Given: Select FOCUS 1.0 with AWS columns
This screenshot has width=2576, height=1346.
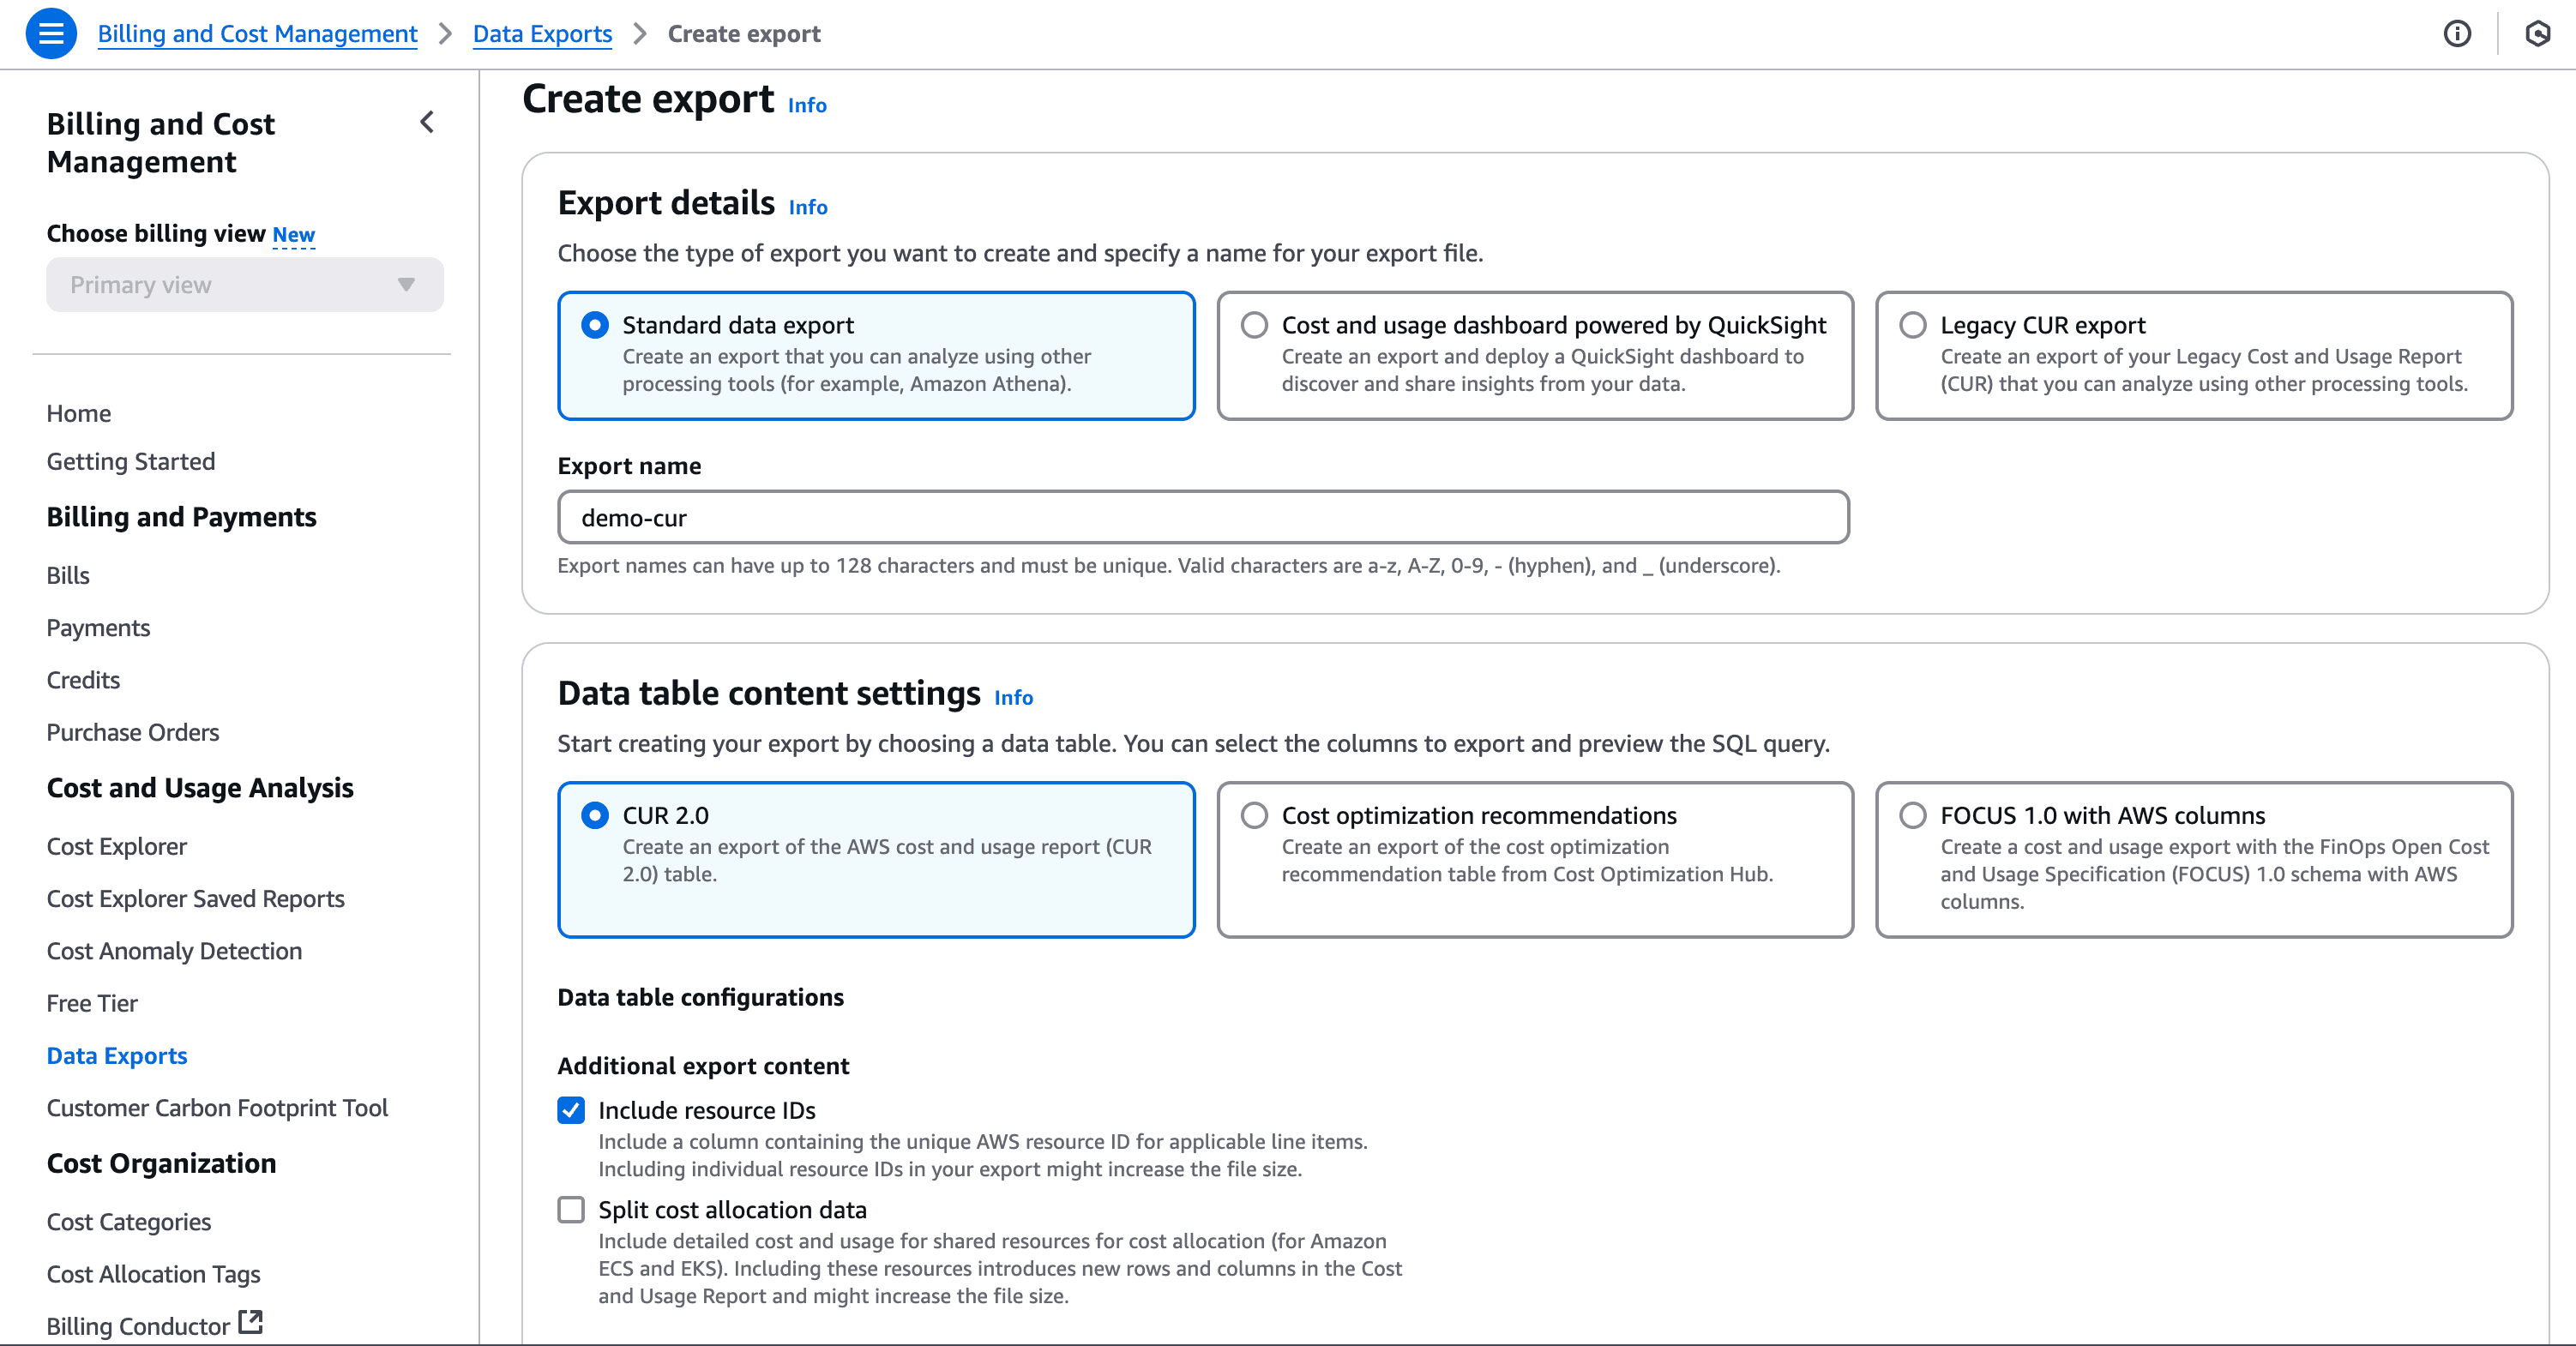Looking at the screenshot, I should pyautogui.click(x=1913, y=815).
